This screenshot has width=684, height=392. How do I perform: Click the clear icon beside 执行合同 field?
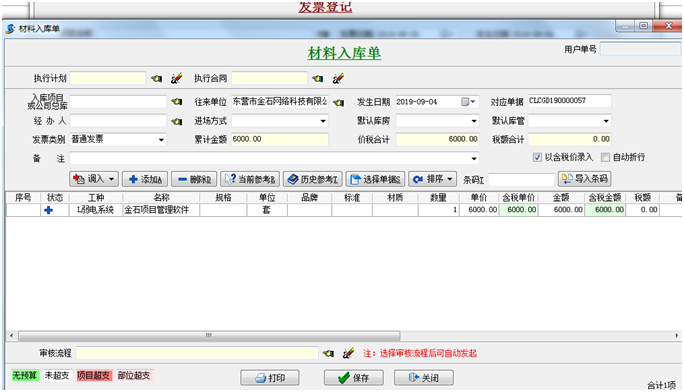pos(338,78)
